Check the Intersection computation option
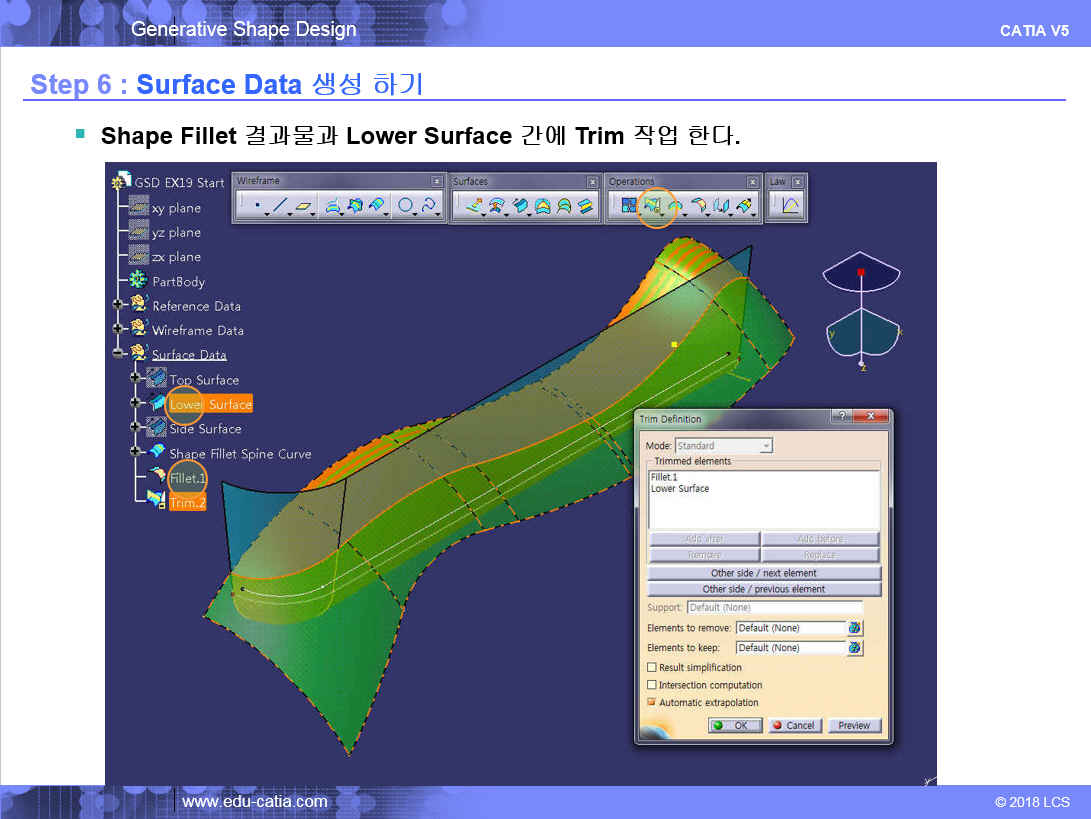The width and height of the screenshot is (1091, 819). coord(652,685)
